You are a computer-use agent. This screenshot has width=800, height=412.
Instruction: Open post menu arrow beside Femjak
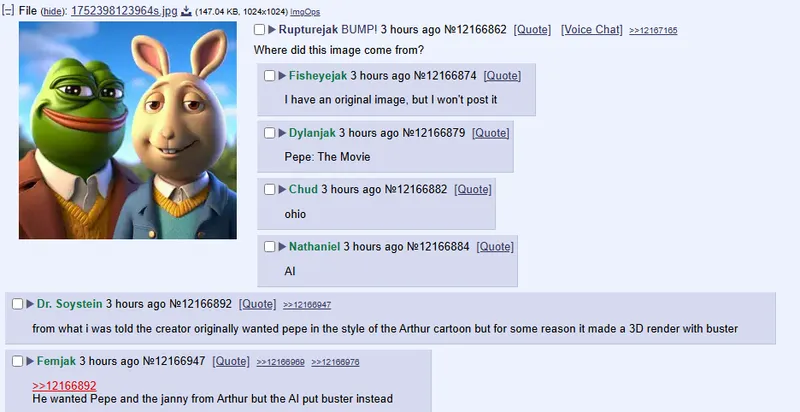[30, 362]
